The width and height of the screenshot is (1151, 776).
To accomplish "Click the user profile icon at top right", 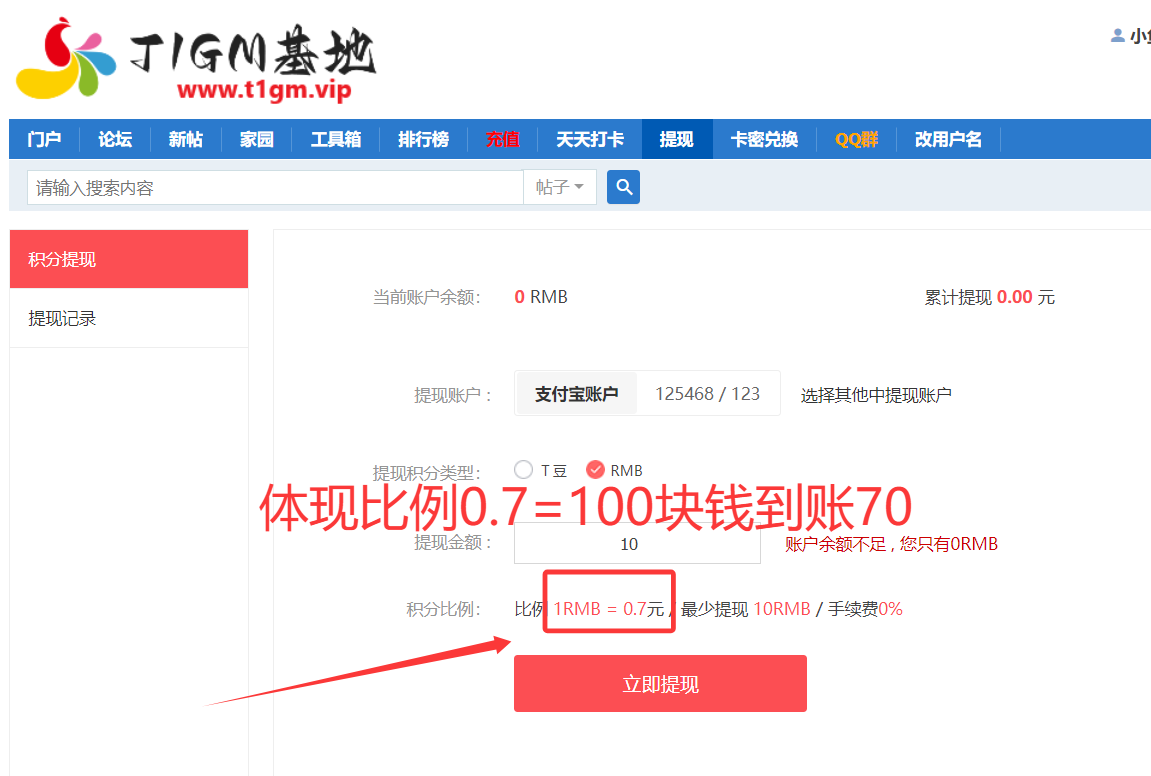I will pos(1116,34).
